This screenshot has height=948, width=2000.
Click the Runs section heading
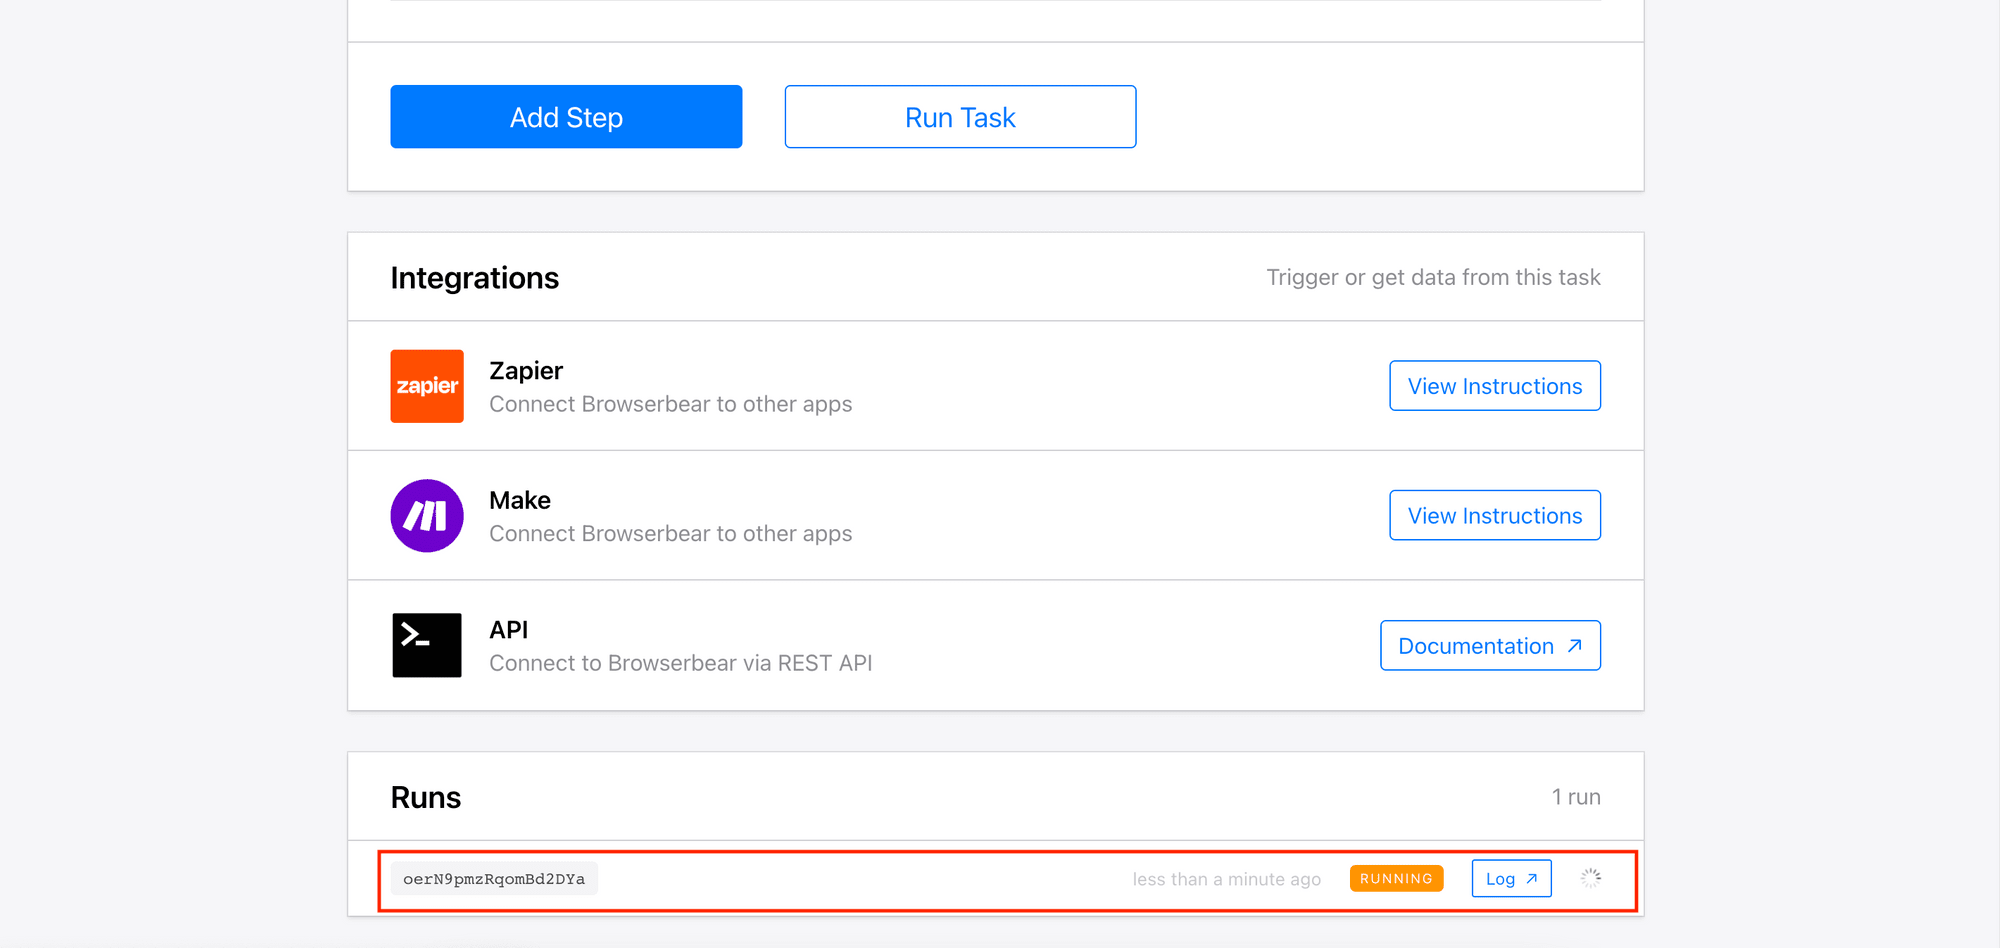(426, 796)
